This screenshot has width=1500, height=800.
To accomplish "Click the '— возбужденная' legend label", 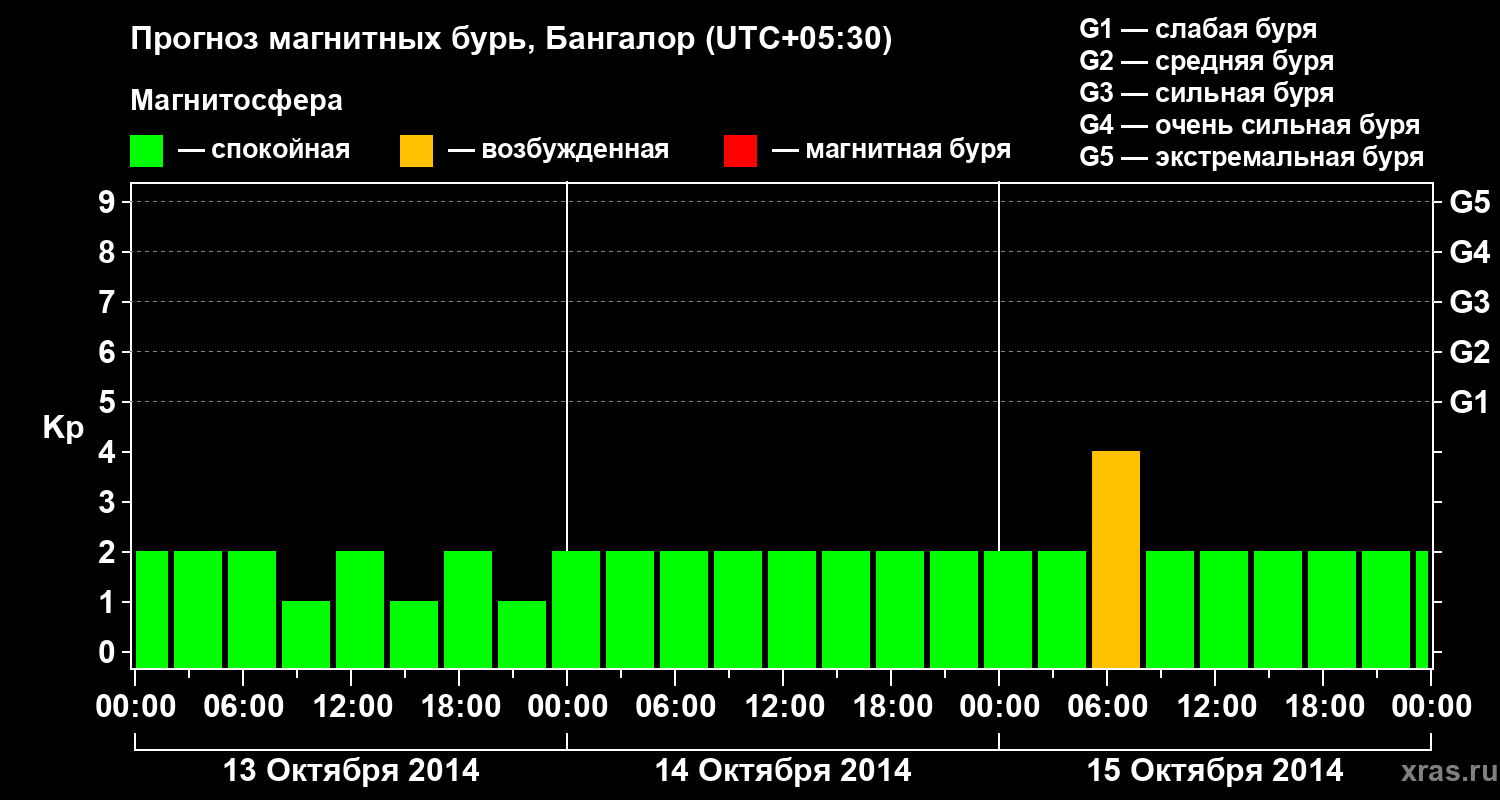I will [558, 150].
